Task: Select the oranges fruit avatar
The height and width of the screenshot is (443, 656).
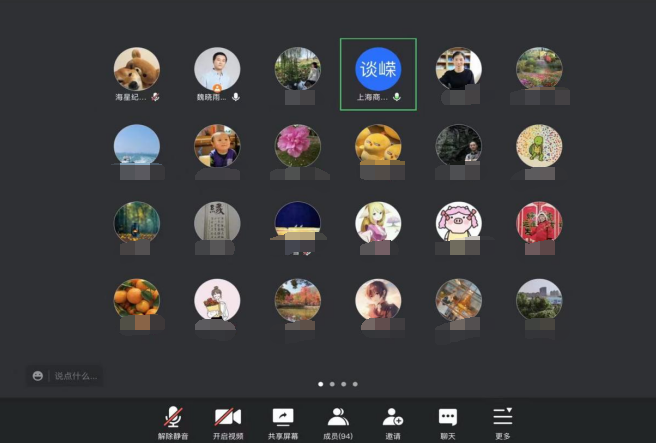Action: tap(137, 298)
